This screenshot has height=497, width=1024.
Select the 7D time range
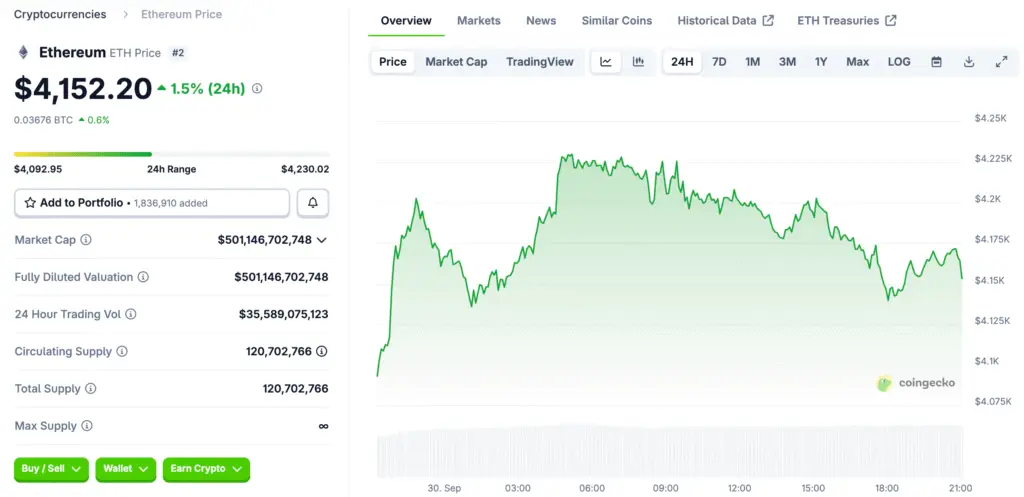pyautogui.click(x=719, y=62)
